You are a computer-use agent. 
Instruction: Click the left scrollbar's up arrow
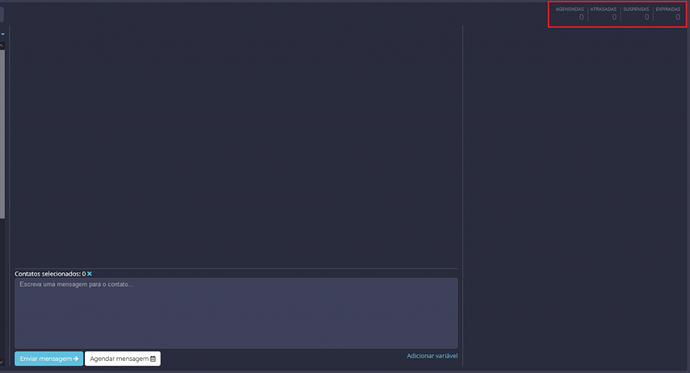[x=2, y=46]
